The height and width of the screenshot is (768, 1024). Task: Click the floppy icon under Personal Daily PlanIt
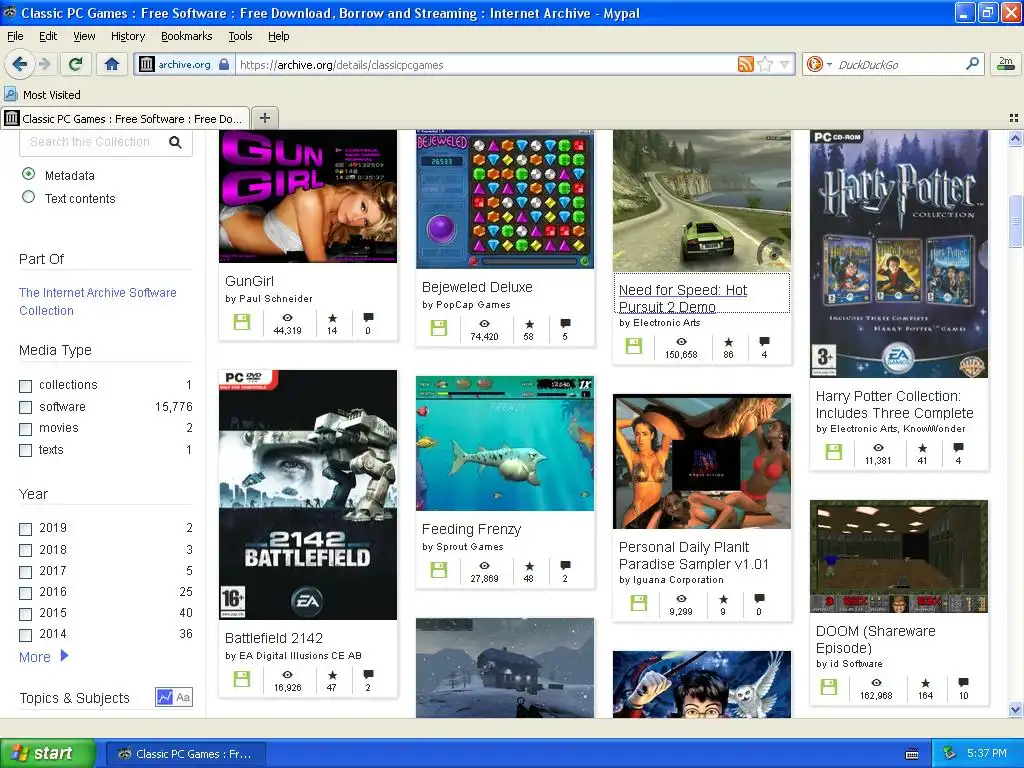639,603
